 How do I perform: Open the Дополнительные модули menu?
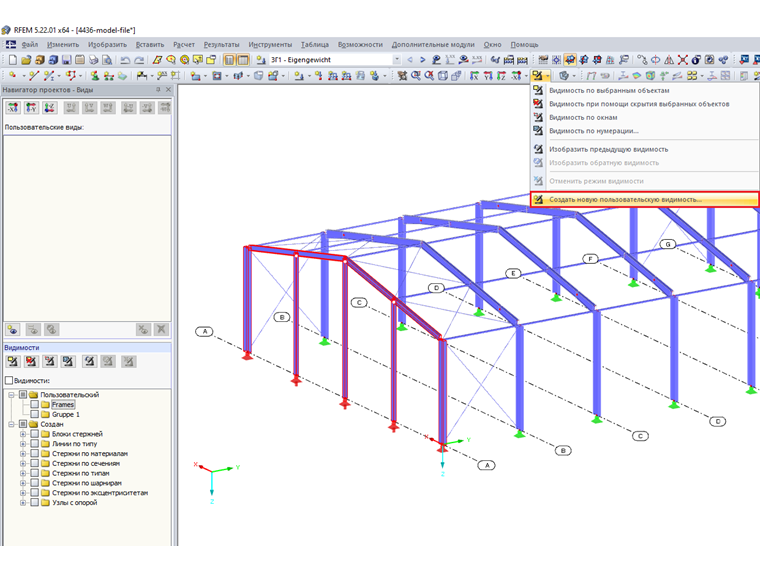pos(433,45)
